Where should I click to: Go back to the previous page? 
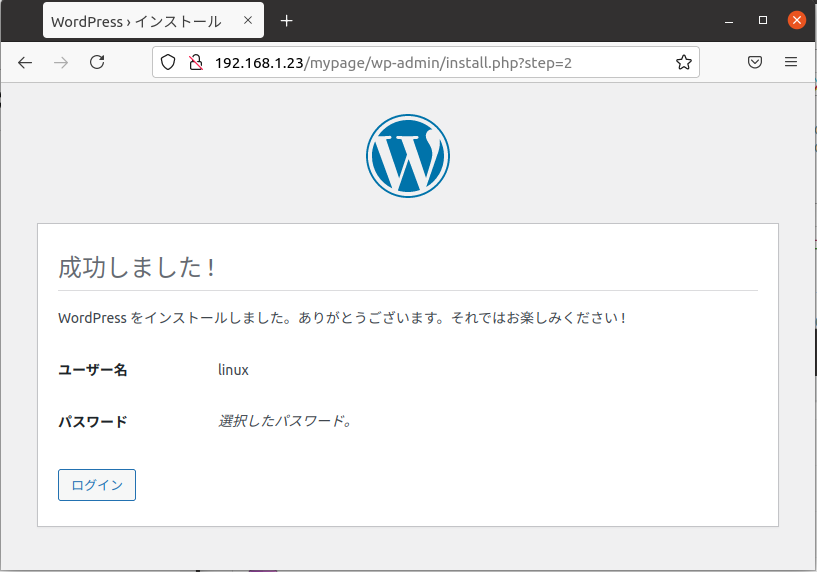pyautogui.click(x=24, y=63)
